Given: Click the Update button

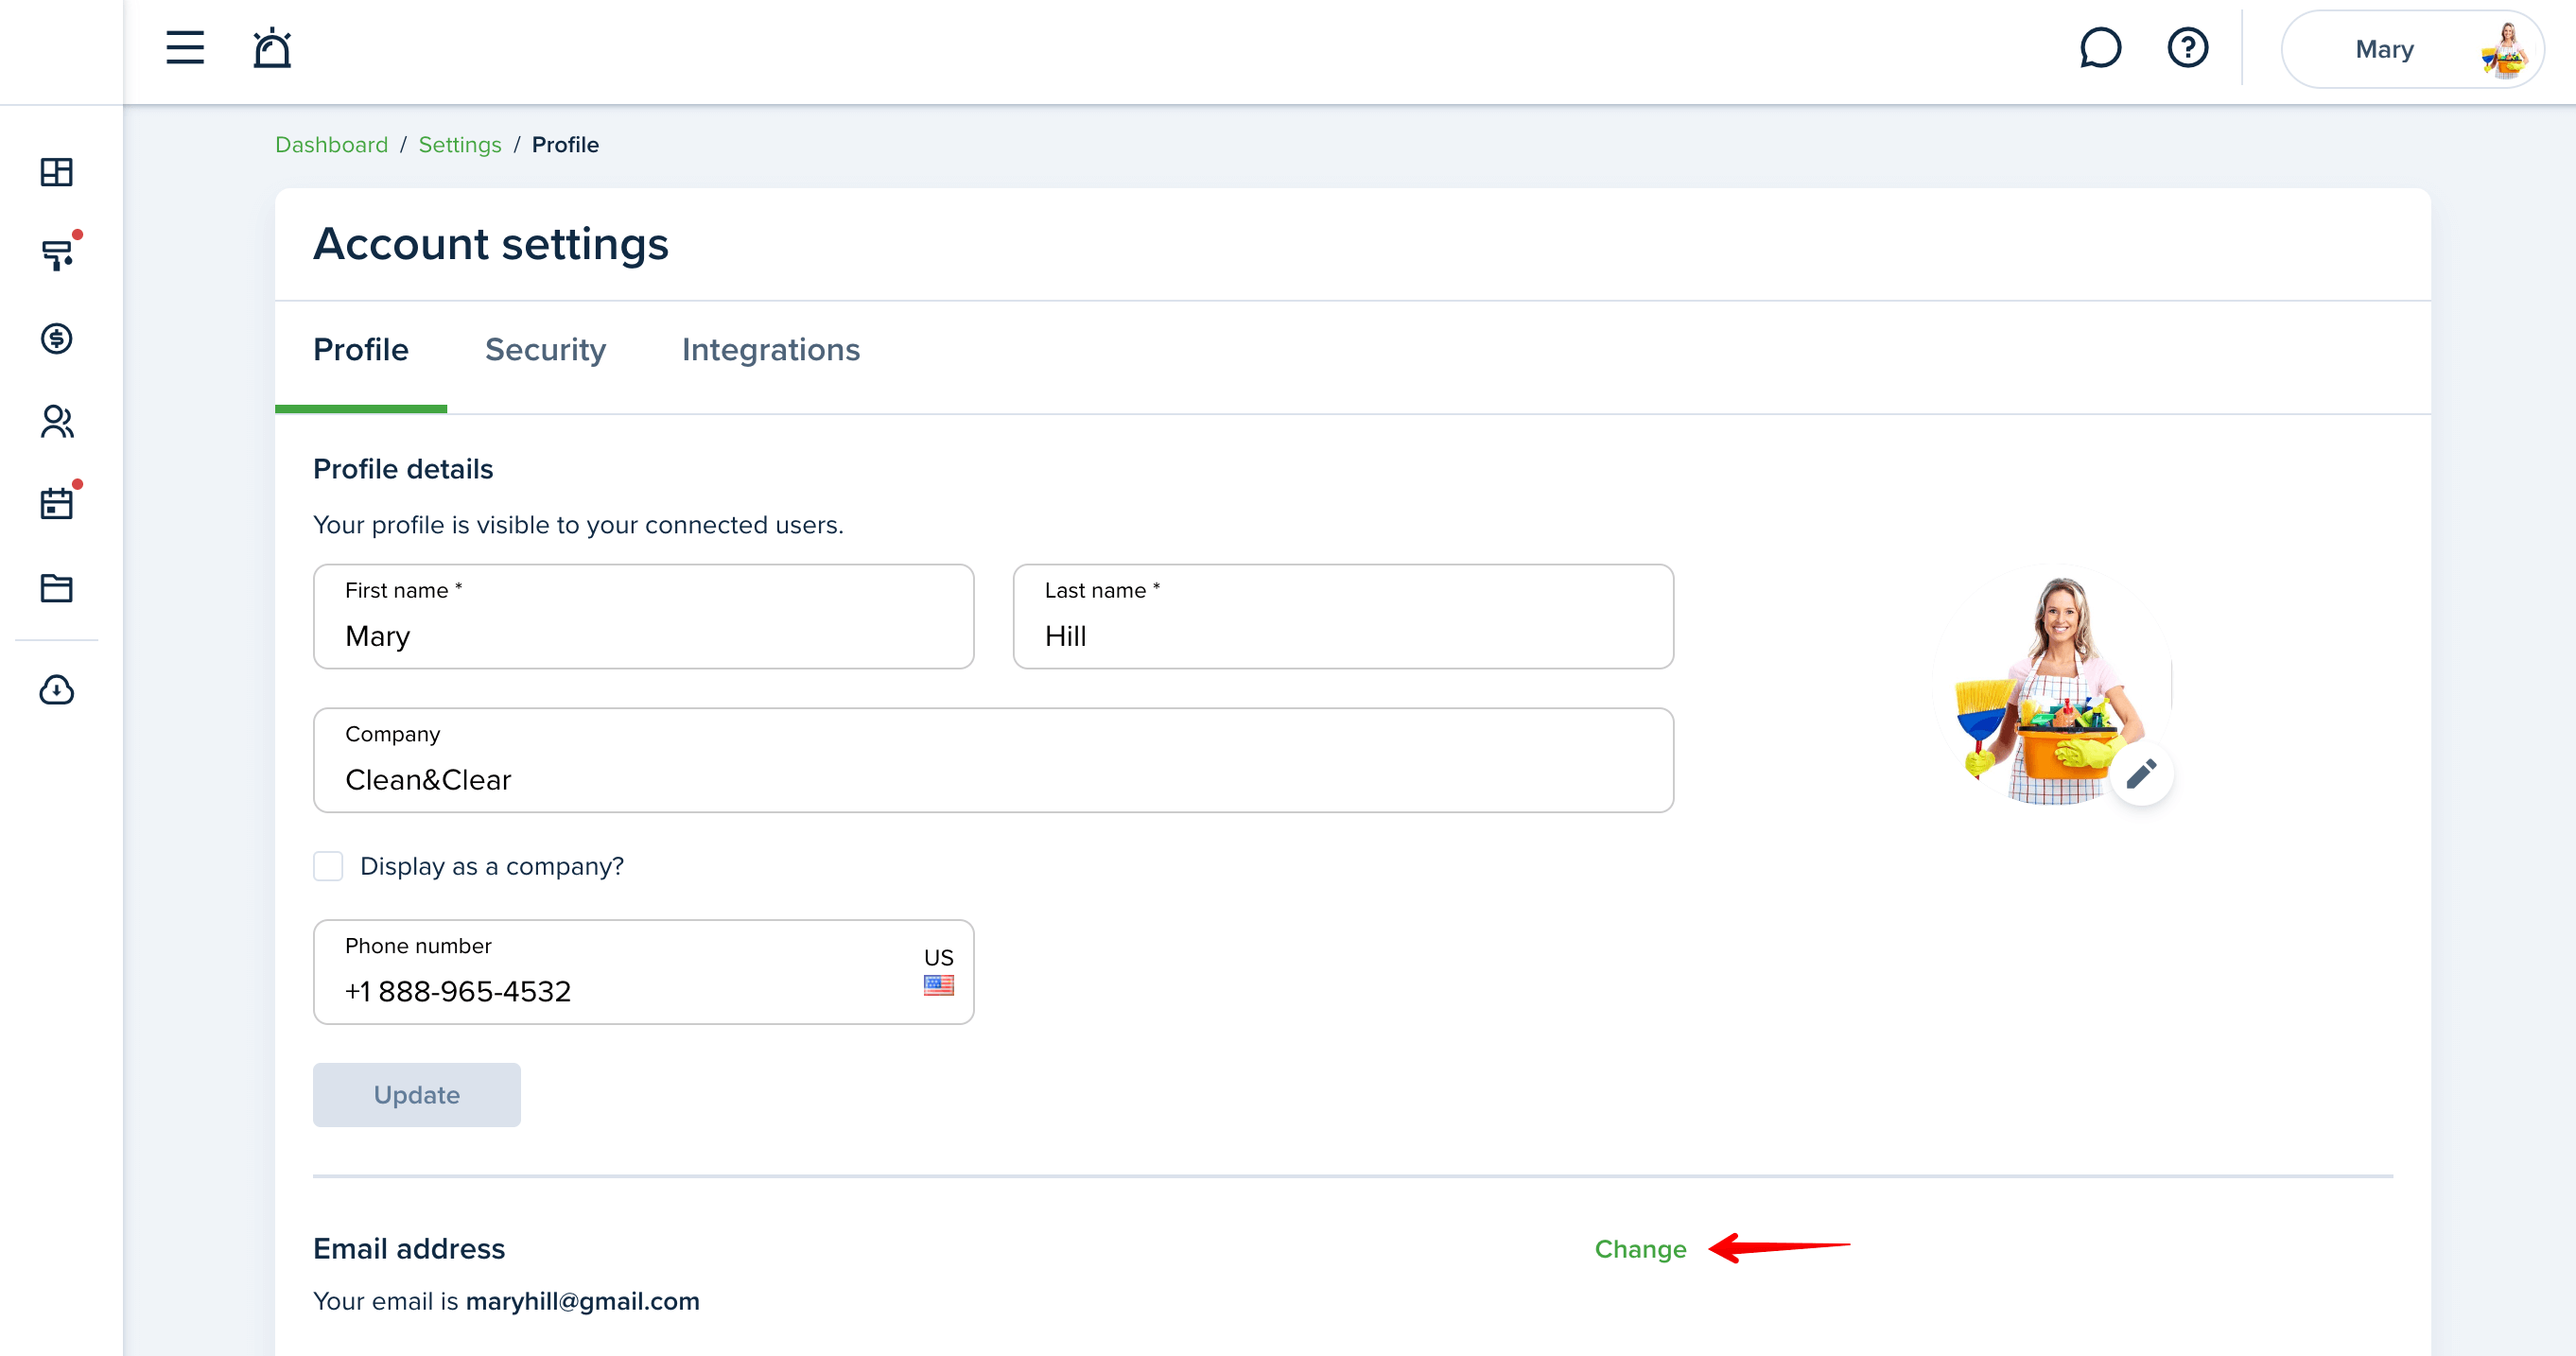Looking at the screenshot, I should [x=417, y=1095].
